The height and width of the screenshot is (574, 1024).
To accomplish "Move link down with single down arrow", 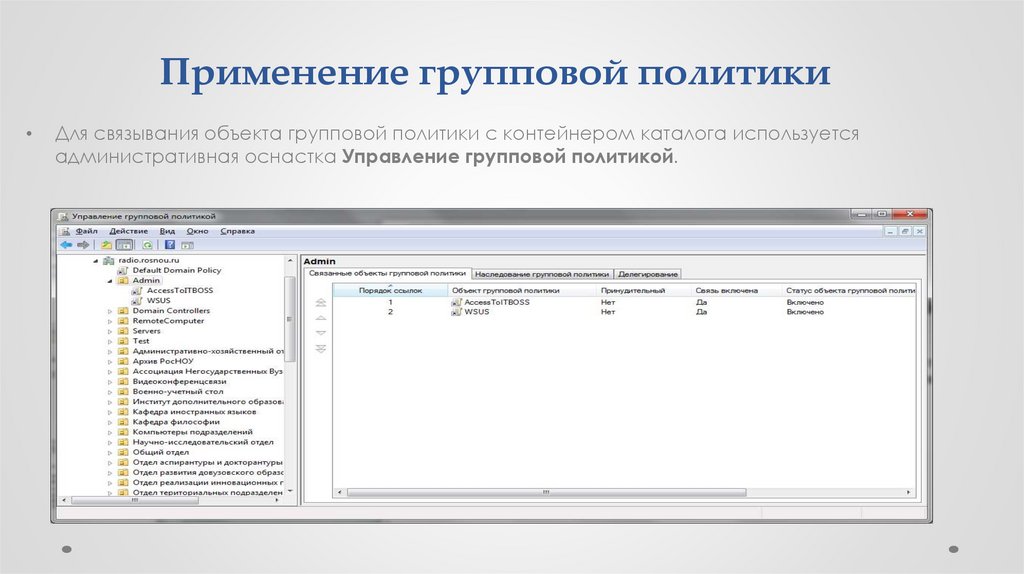I will tap(321, 333).
